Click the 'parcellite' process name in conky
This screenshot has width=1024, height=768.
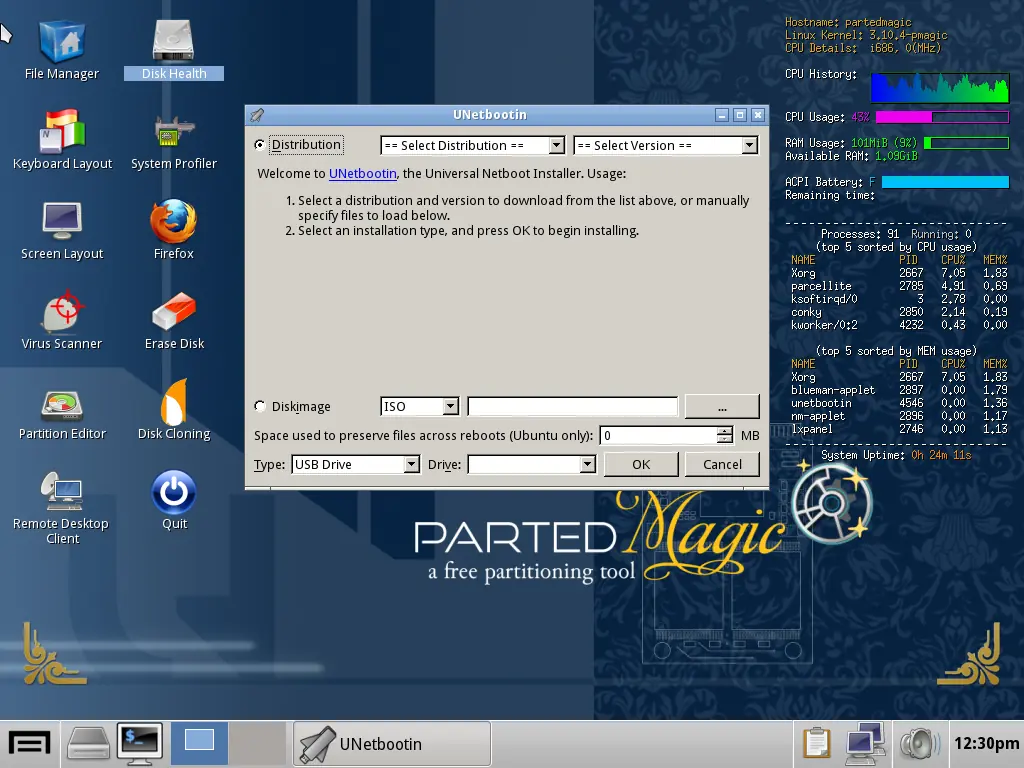[x=821, y=286]
